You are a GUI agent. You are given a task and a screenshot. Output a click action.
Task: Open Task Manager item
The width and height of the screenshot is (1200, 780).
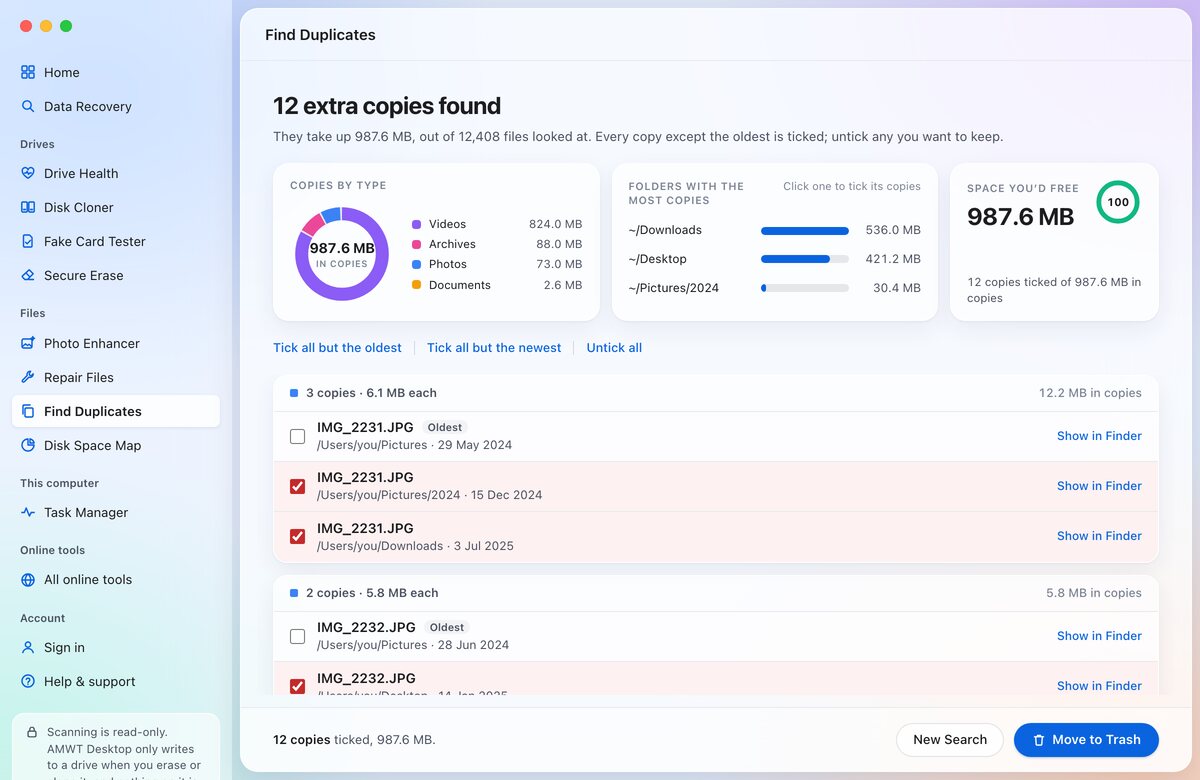click(116, 512)
